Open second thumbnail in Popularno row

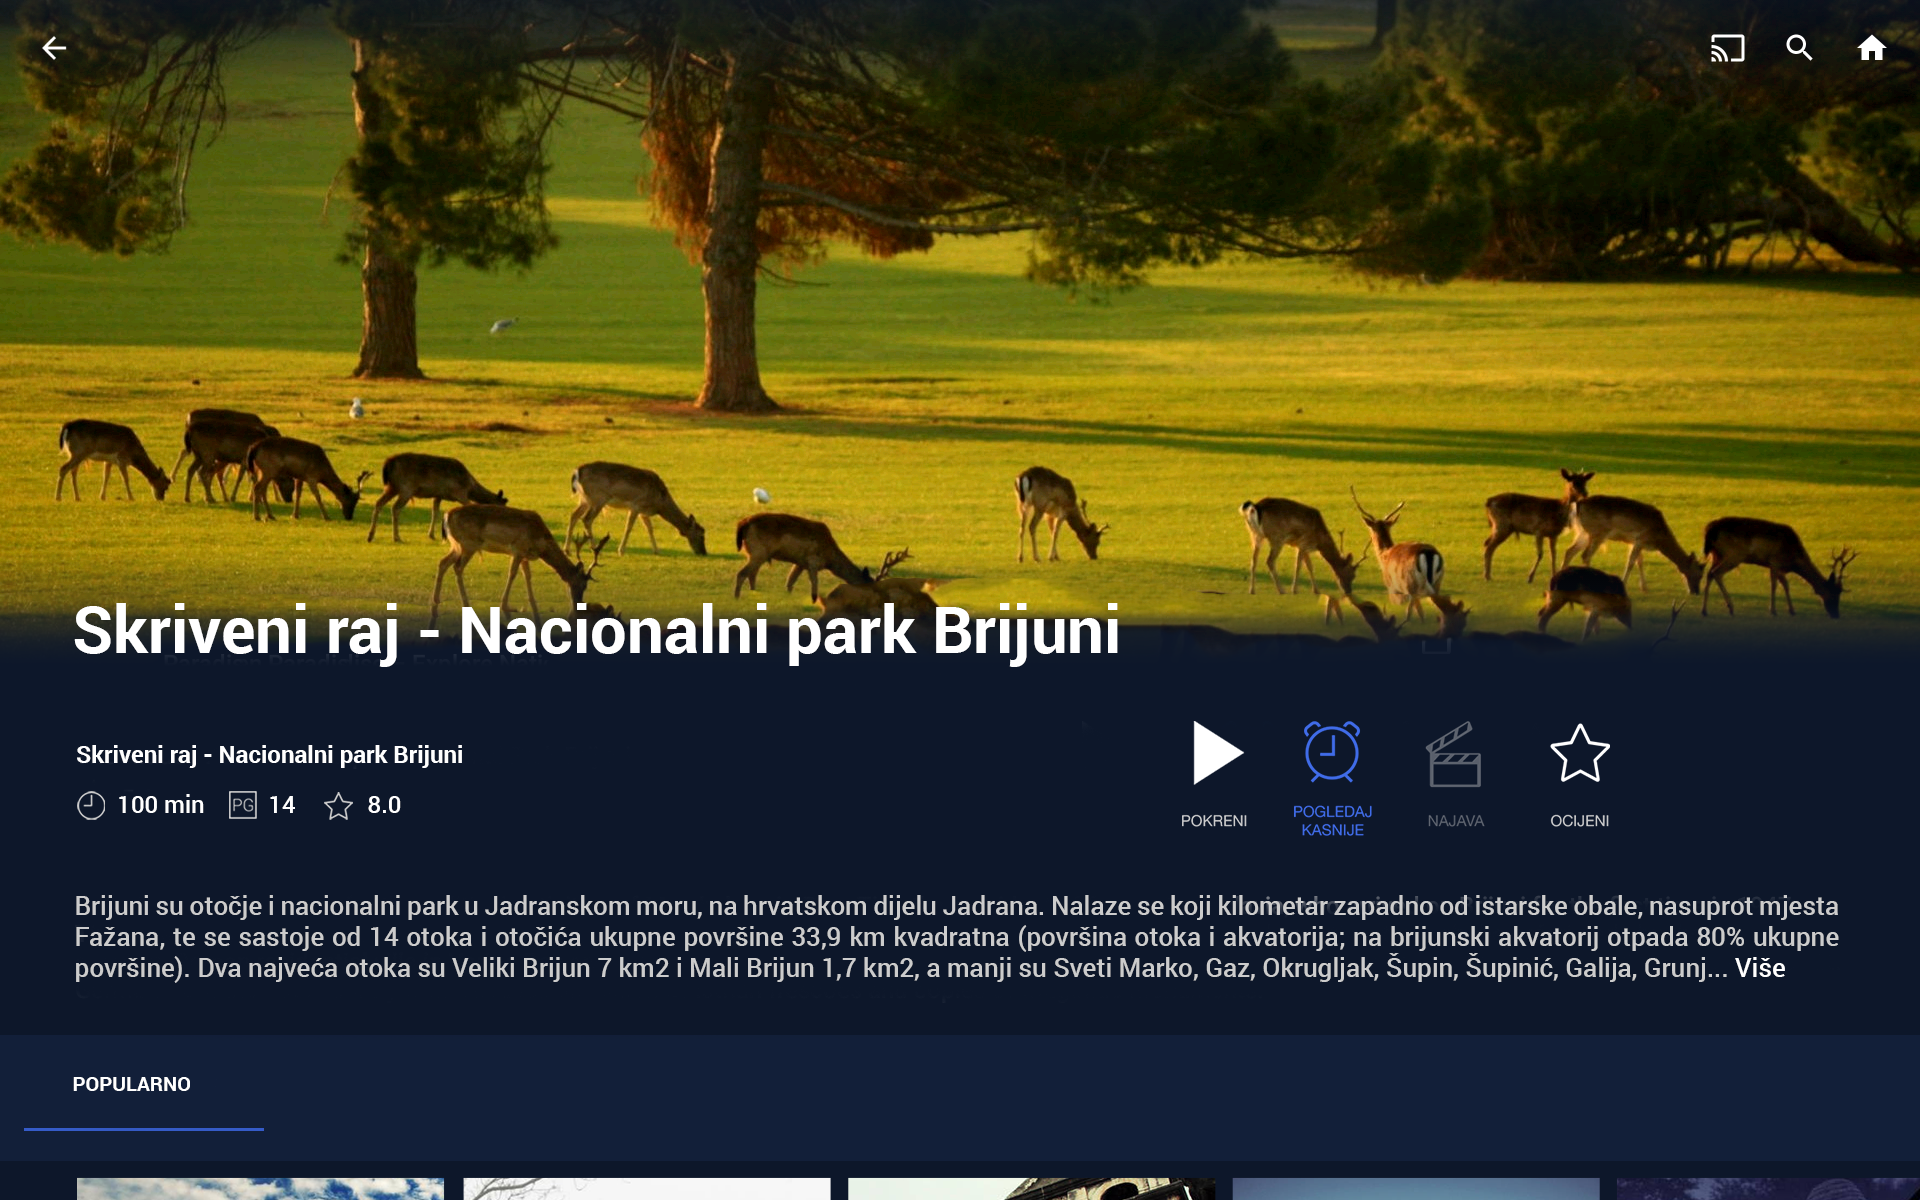pyautogui.click(x=646, y=1188)
